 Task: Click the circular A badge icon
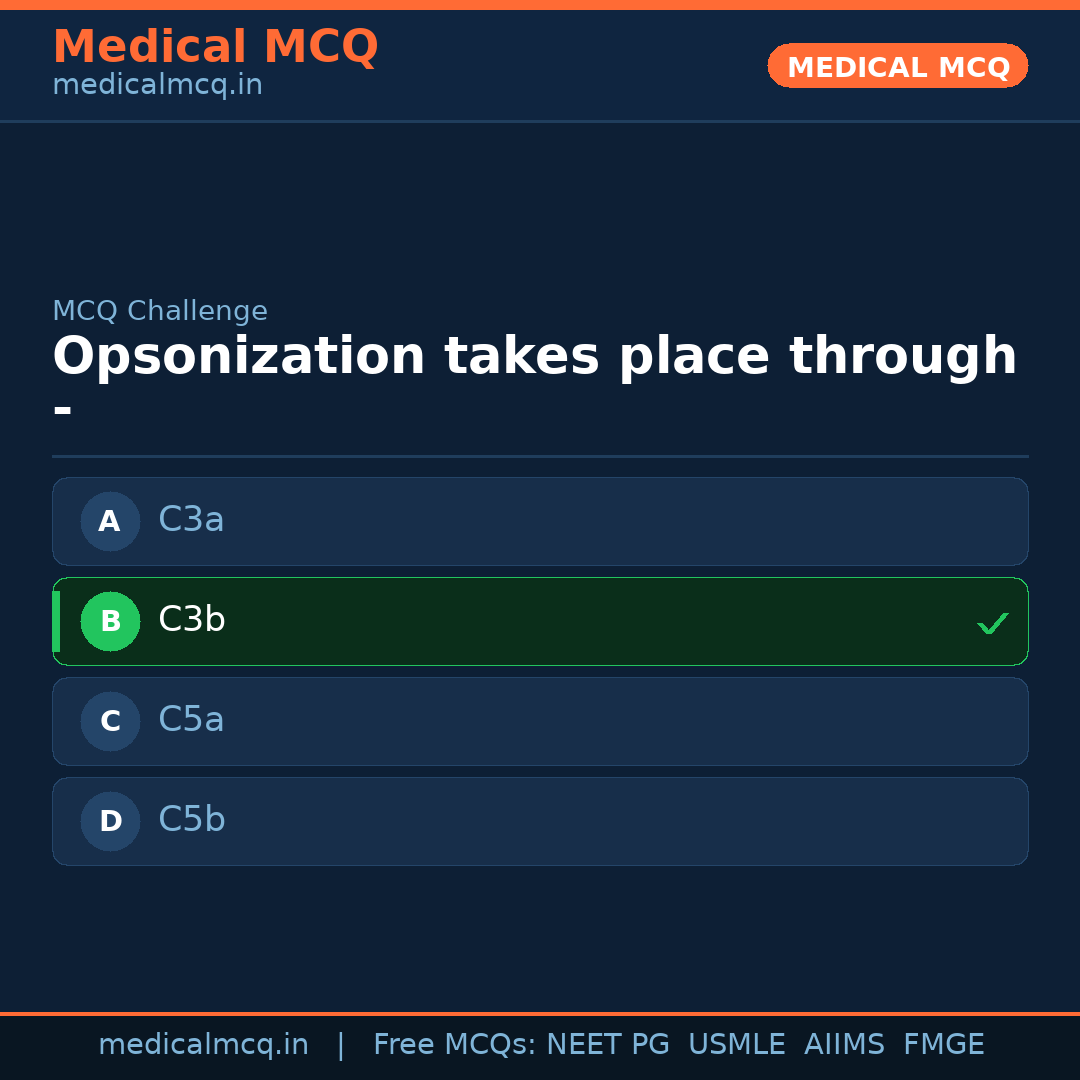point(110,521)
